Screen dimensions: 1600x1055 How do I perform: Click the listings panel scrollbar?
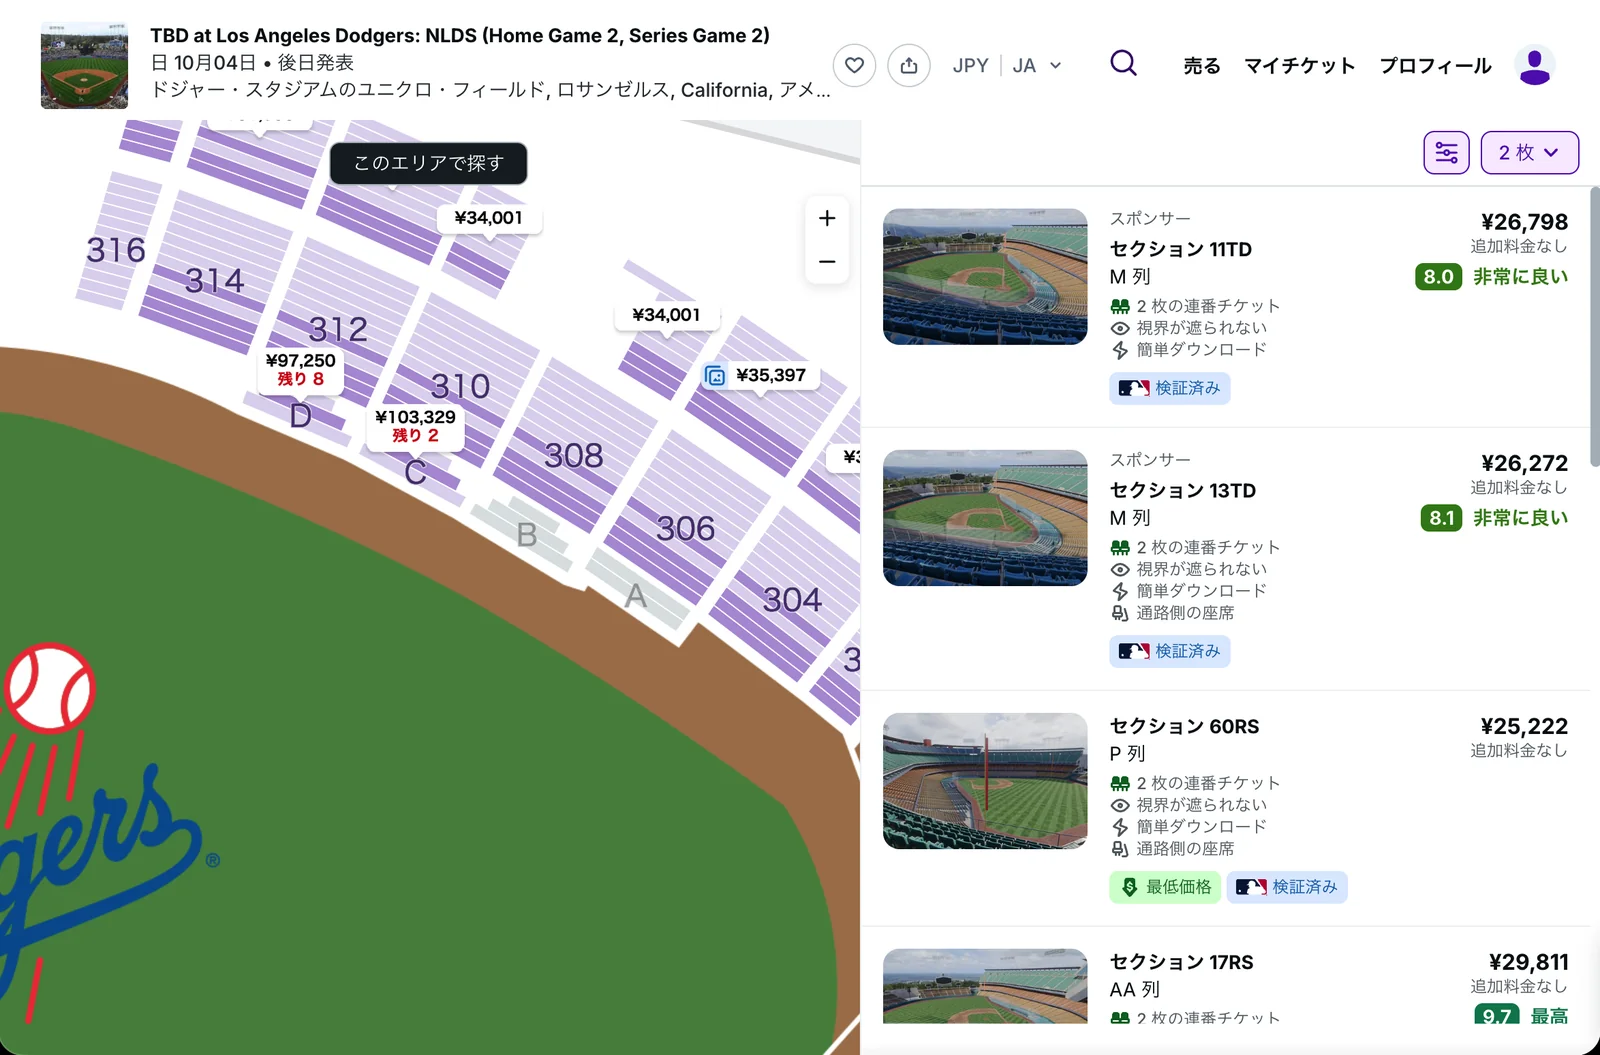tap(1594, 310)
